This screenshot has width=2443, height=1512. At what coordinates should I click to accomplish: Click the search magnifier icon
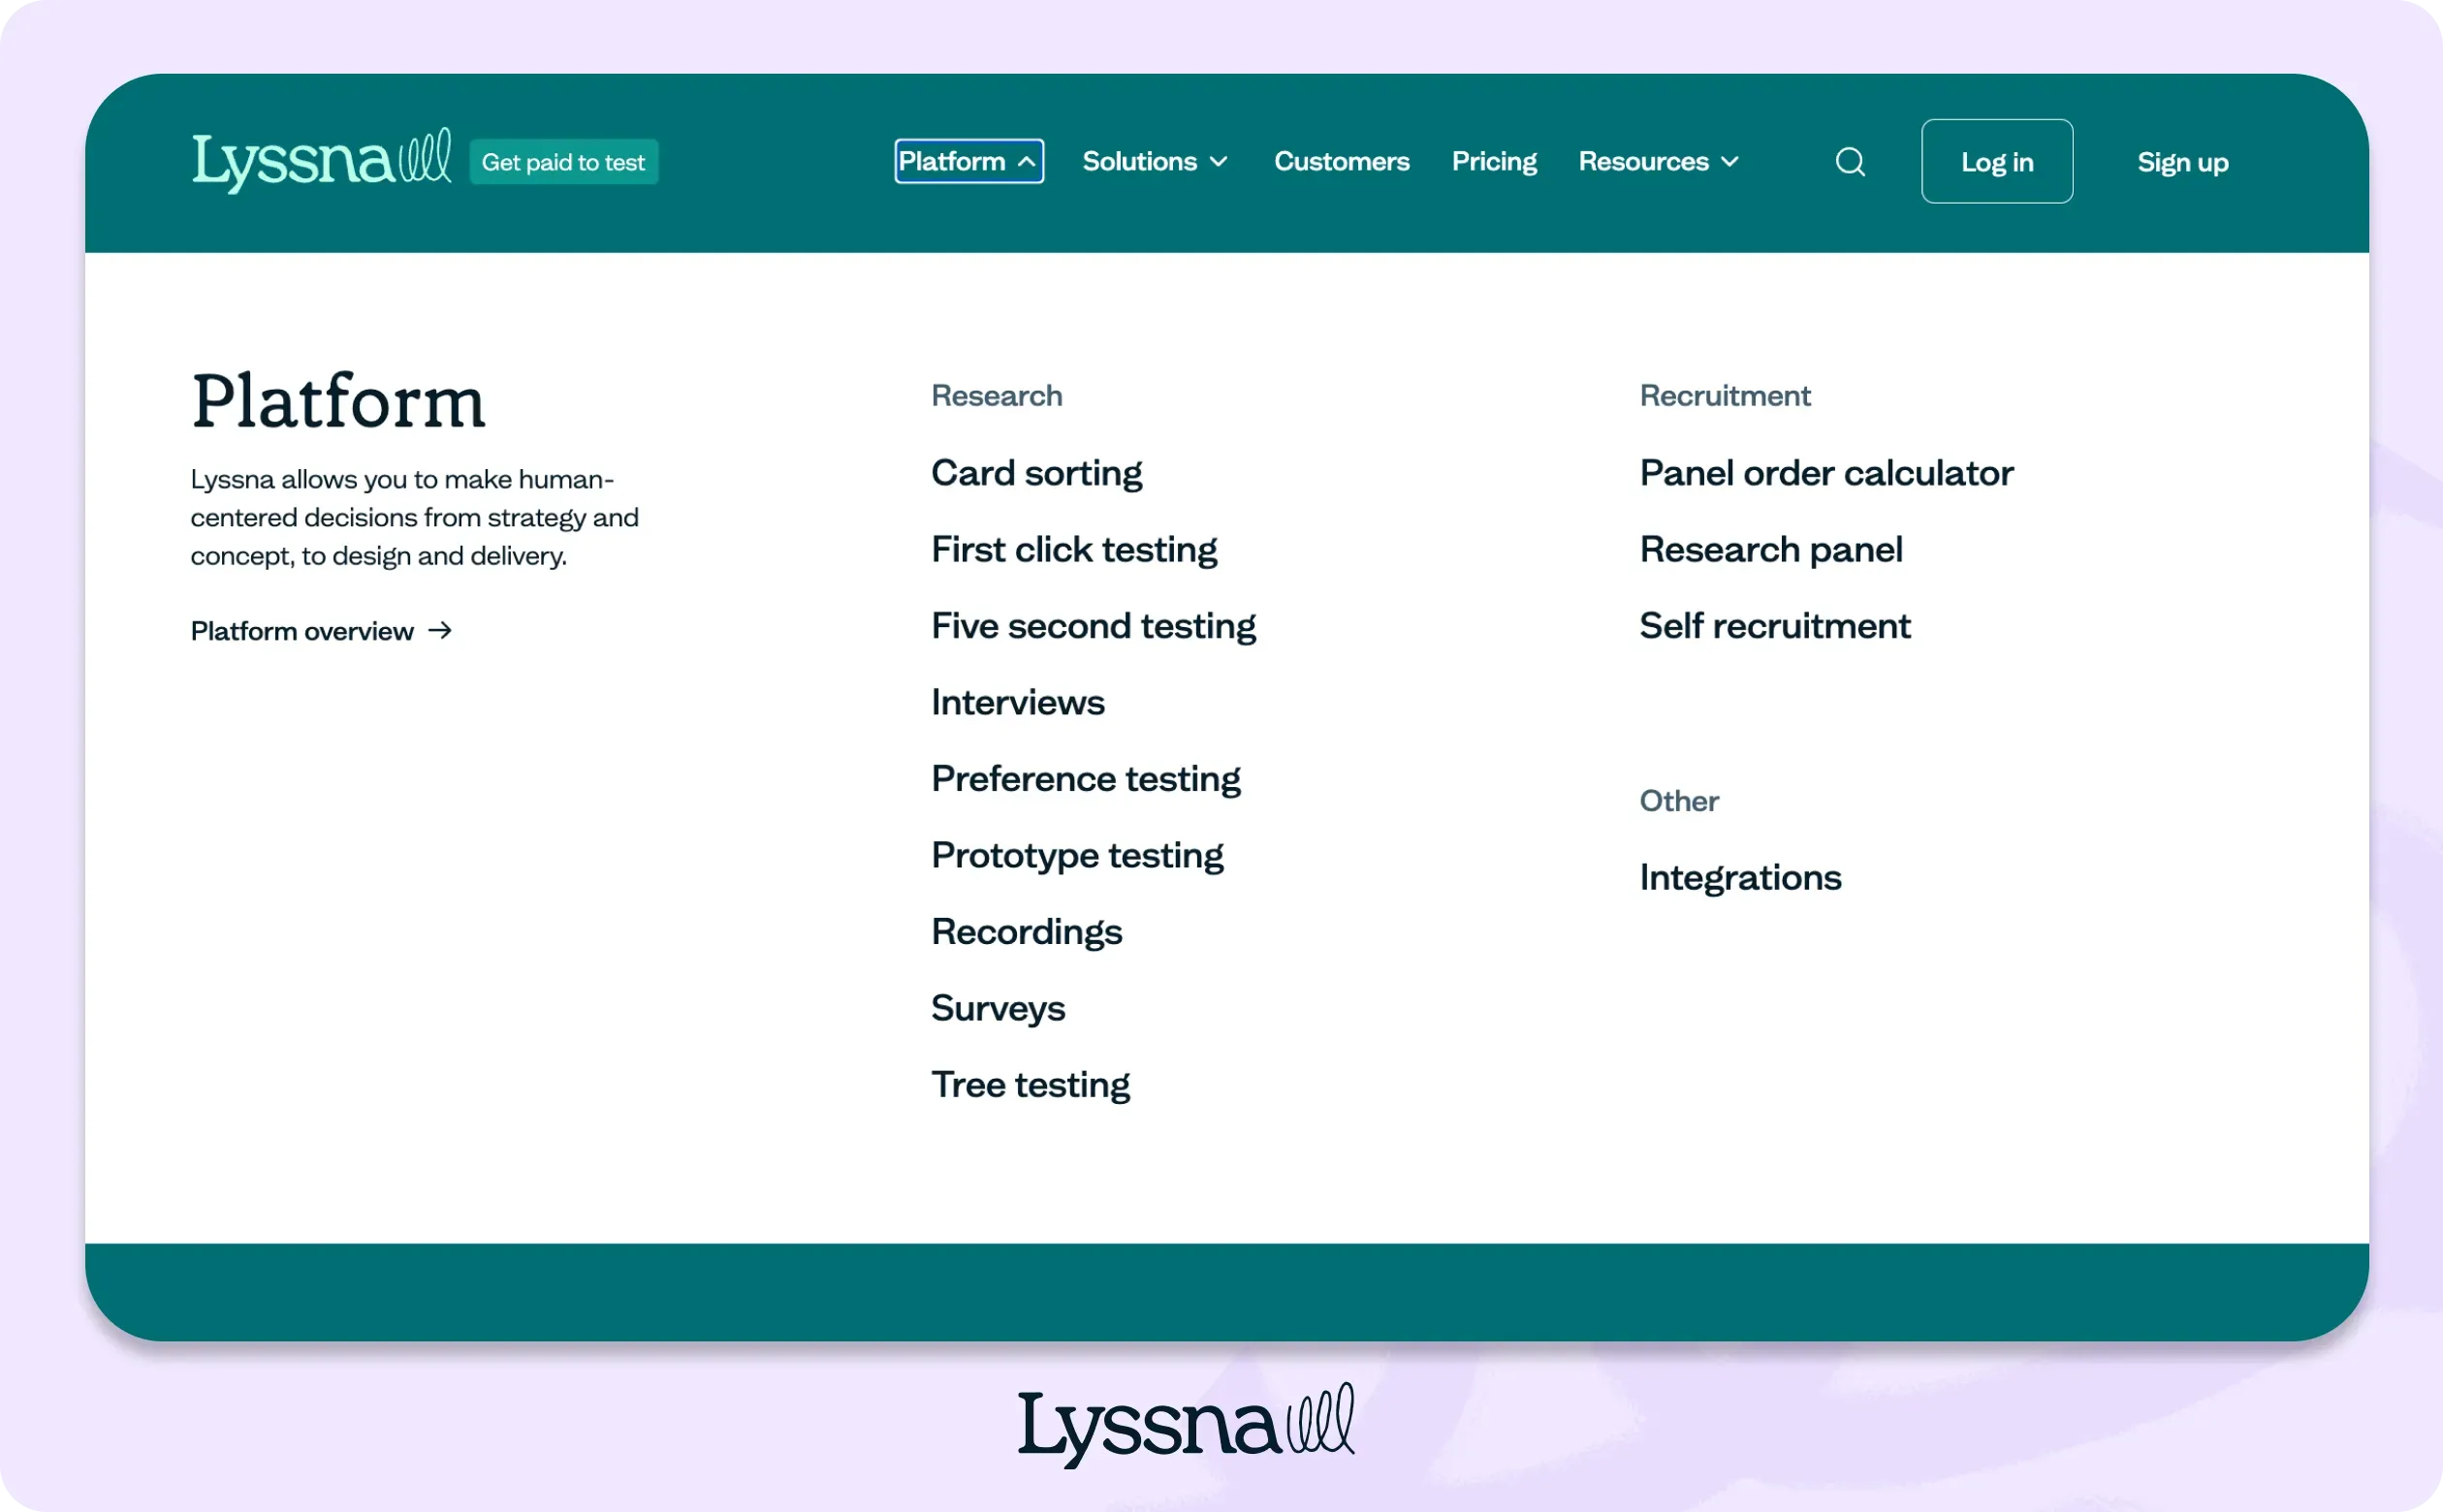coord(1850,162)
